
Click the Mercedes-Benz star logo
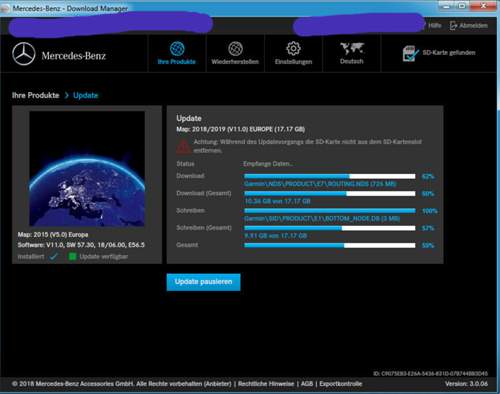tap(24, 54)
